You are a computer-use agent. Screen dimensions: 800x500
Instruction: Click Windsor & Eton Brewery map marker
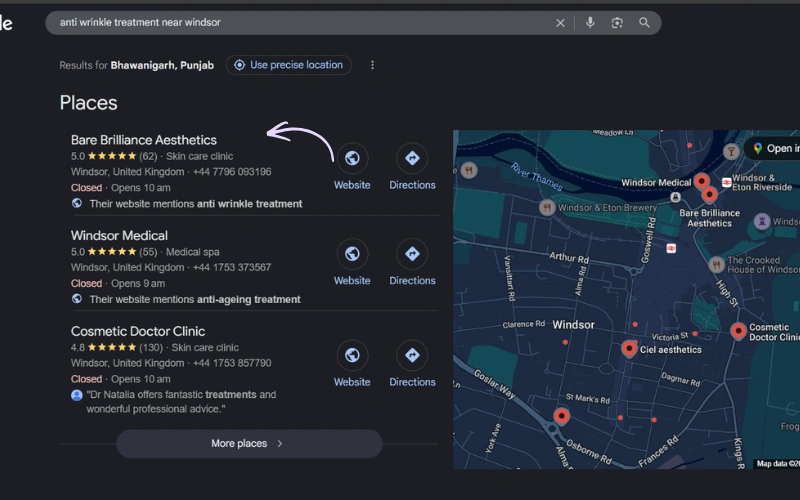coord(547,207)
